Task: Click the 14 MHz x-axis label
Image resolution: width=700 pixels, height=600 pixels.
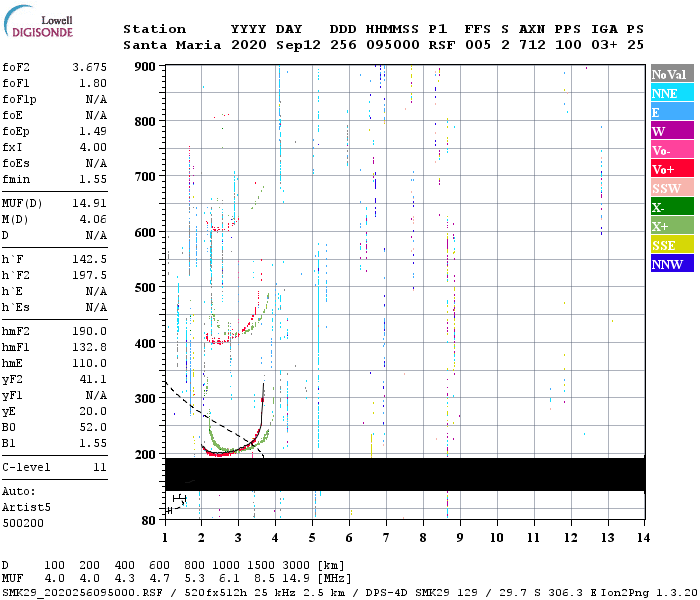Action: pos(643,537)
